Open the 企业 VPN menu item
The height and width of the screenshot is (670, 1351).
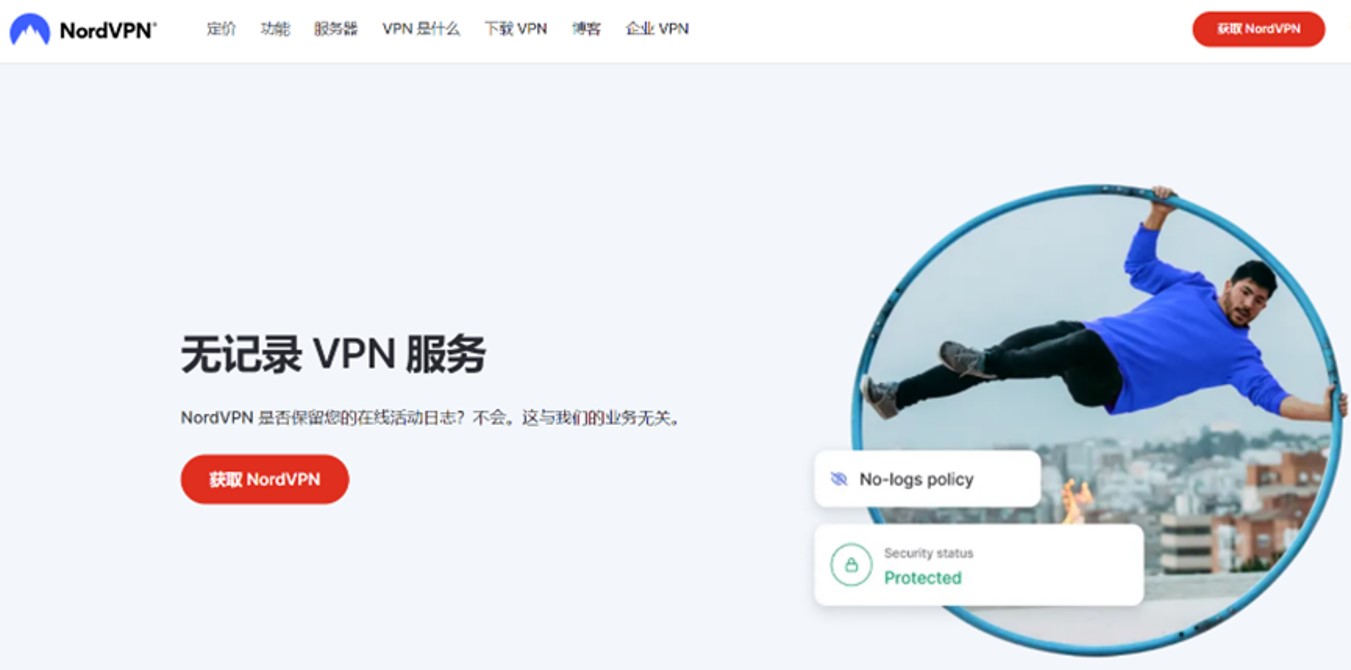(x=657, y=29)
